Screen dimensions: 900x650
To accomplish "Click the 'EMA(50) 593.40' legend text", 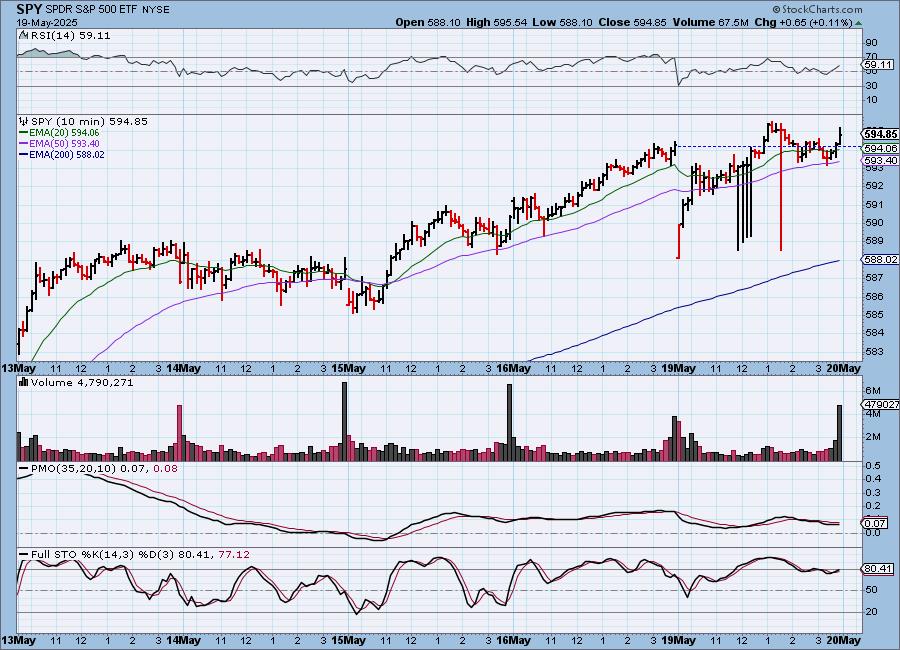I will (x=64, y=144).
